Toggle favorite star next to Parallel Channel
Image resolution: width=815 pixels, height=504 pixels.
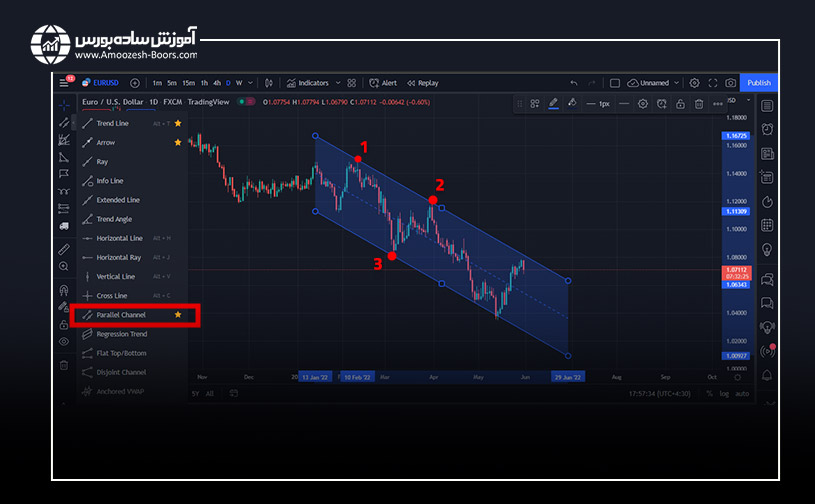pyautogui.click(x=178, y=315)
